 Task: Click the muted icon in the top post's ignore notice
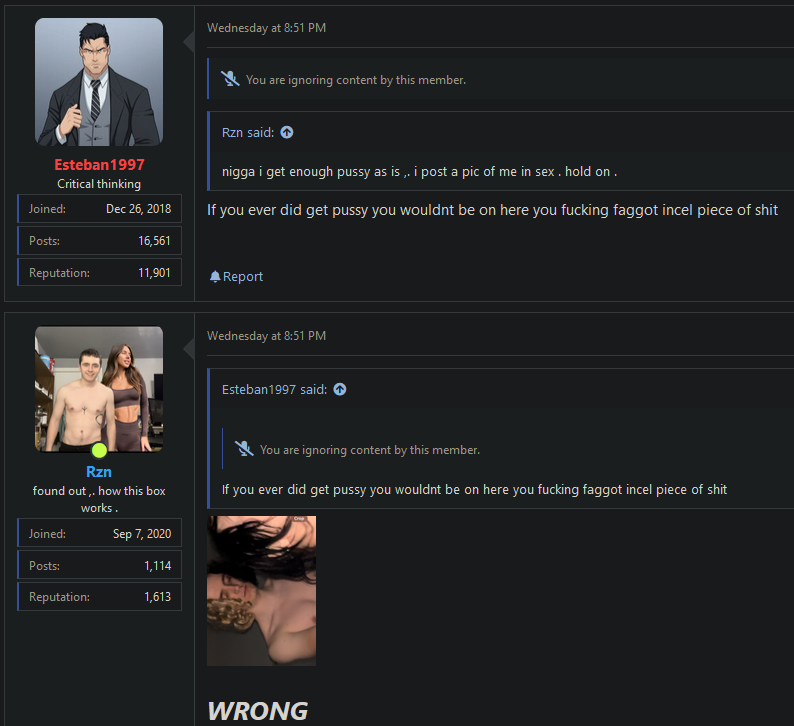pyautogui.click(x=230, y=79)
